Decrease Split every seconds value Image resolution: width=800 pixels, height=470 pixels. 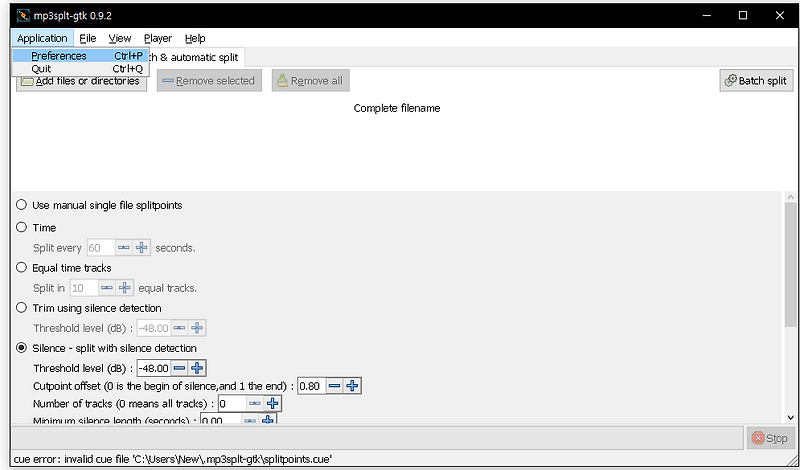tap(124, 248)
